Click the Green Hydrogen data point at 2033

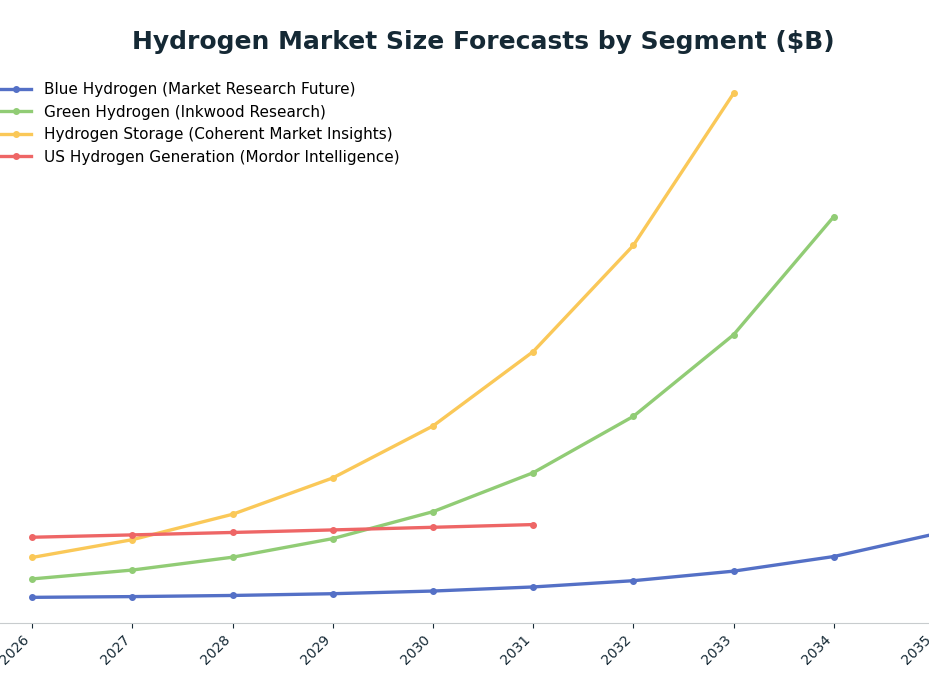tap(734, 335)
